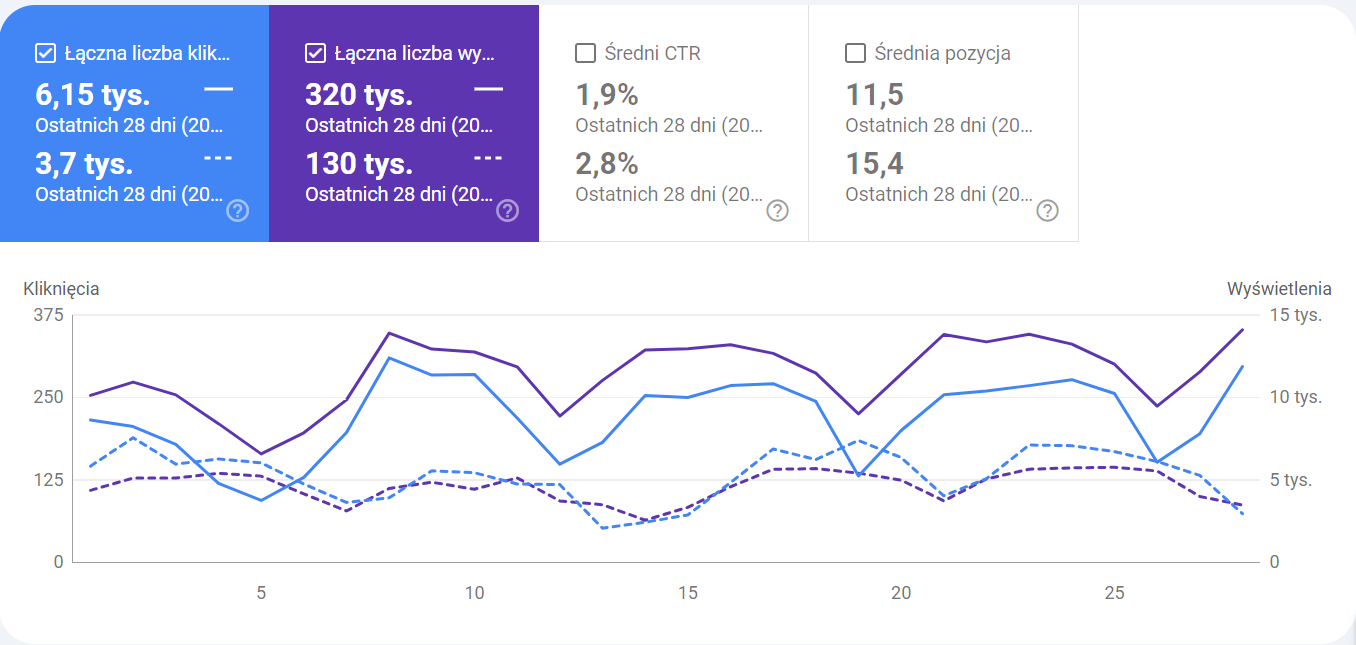The height and width of the screenshot is (645, 1356).
Task: Click dashed line legend on impressions card
Action: tap(488, 158)
